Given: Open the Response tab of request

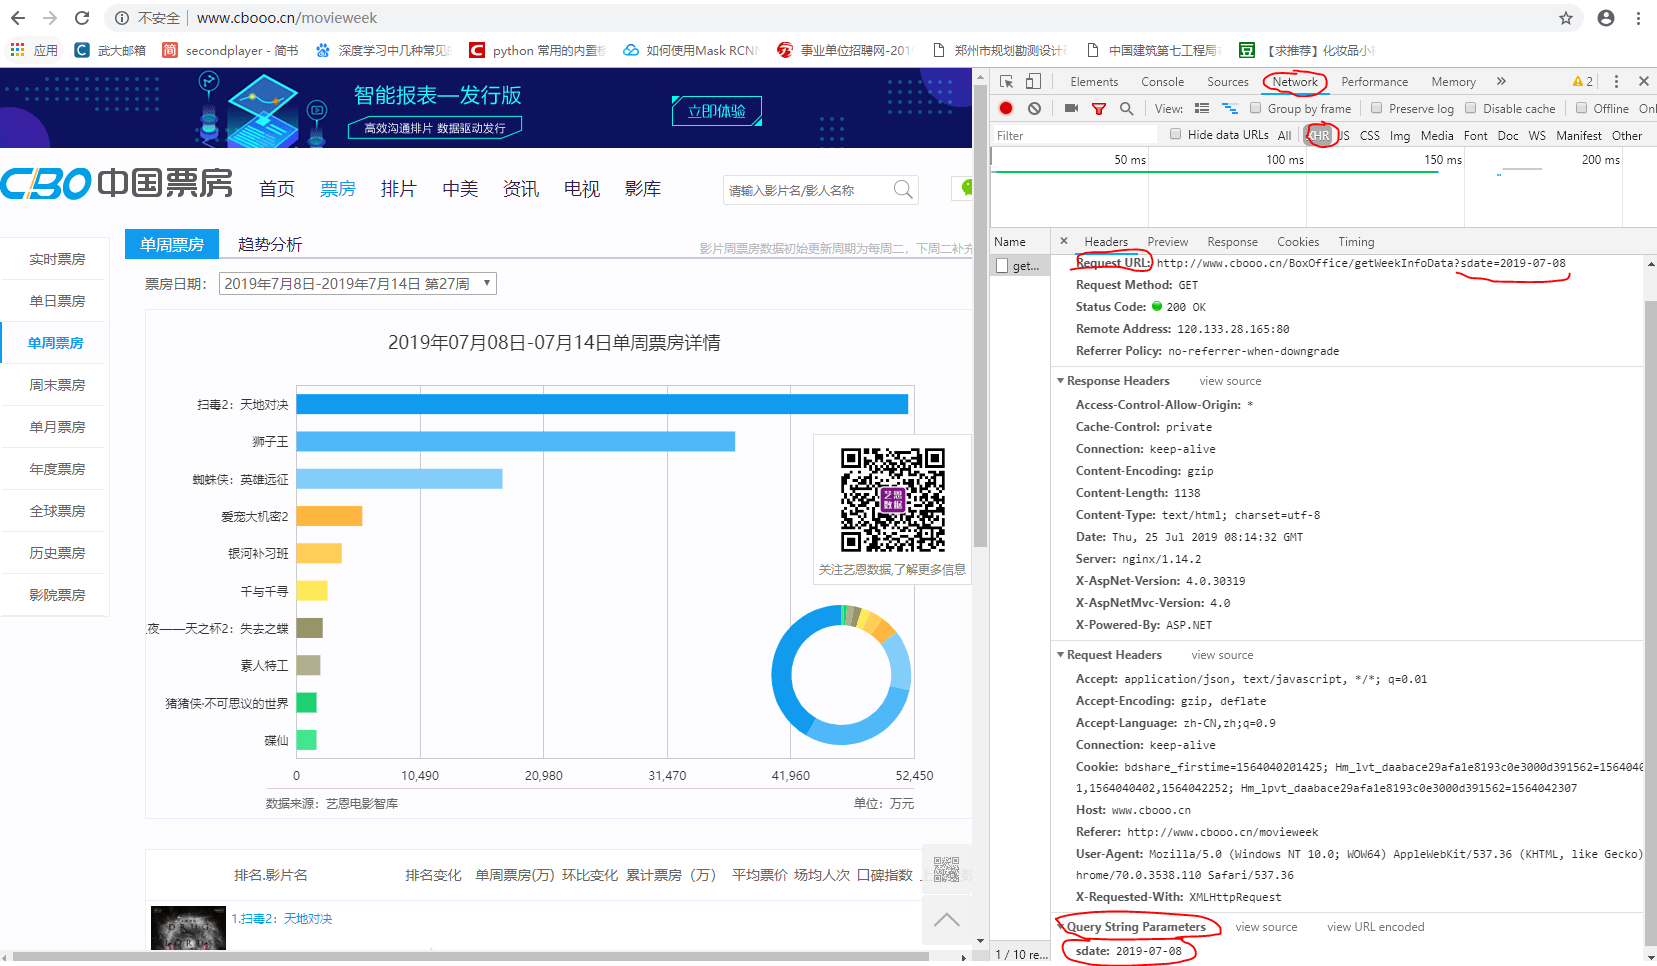Looking at the screenshot, I should [x=1232, y=242].
